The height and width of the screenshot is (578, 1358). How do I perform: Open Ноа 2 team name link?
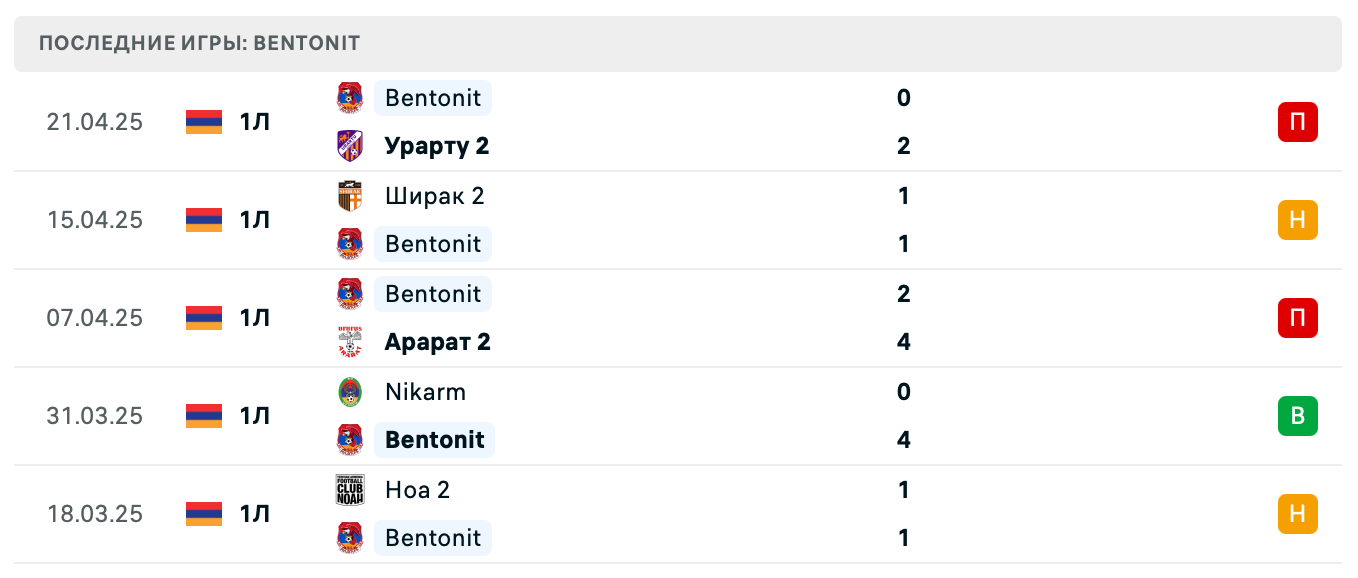(x=417, y=490)
